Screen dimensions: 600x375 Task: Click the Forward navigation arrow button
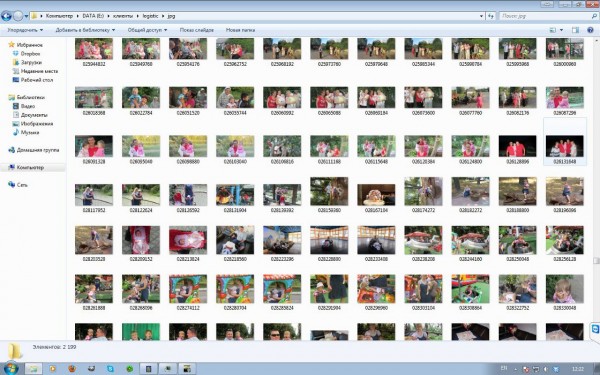[18, 16]
